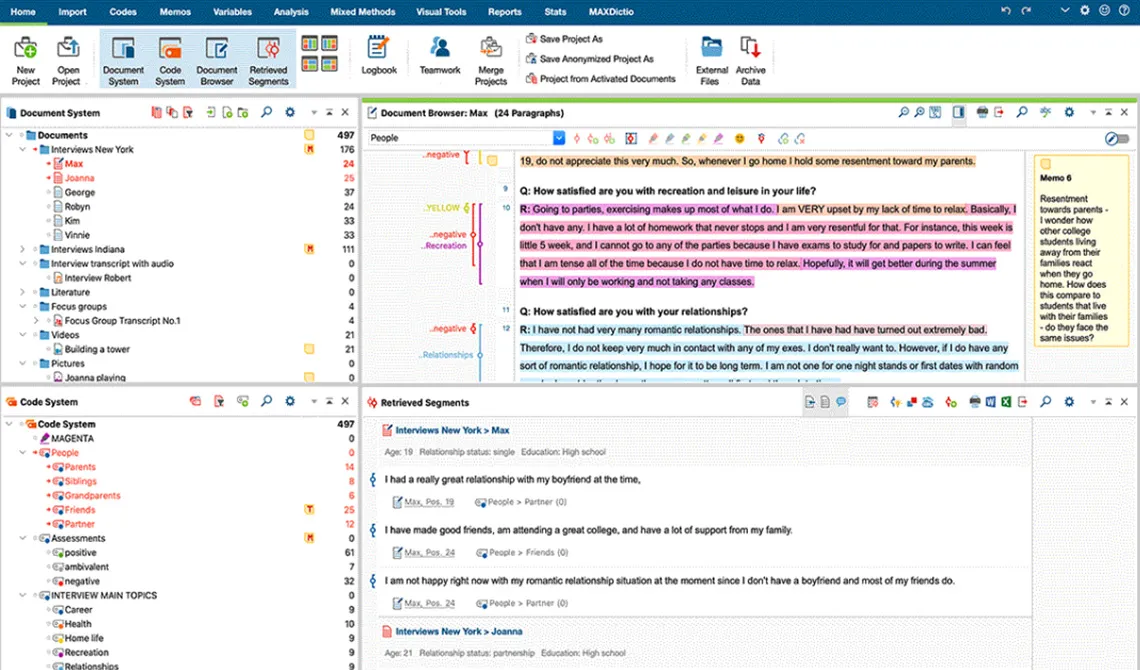Image resolution: width=1140 pixels, height=670 pixels.
Task: Go to the MAXDictio tab
Action: [x=611, y=12]
